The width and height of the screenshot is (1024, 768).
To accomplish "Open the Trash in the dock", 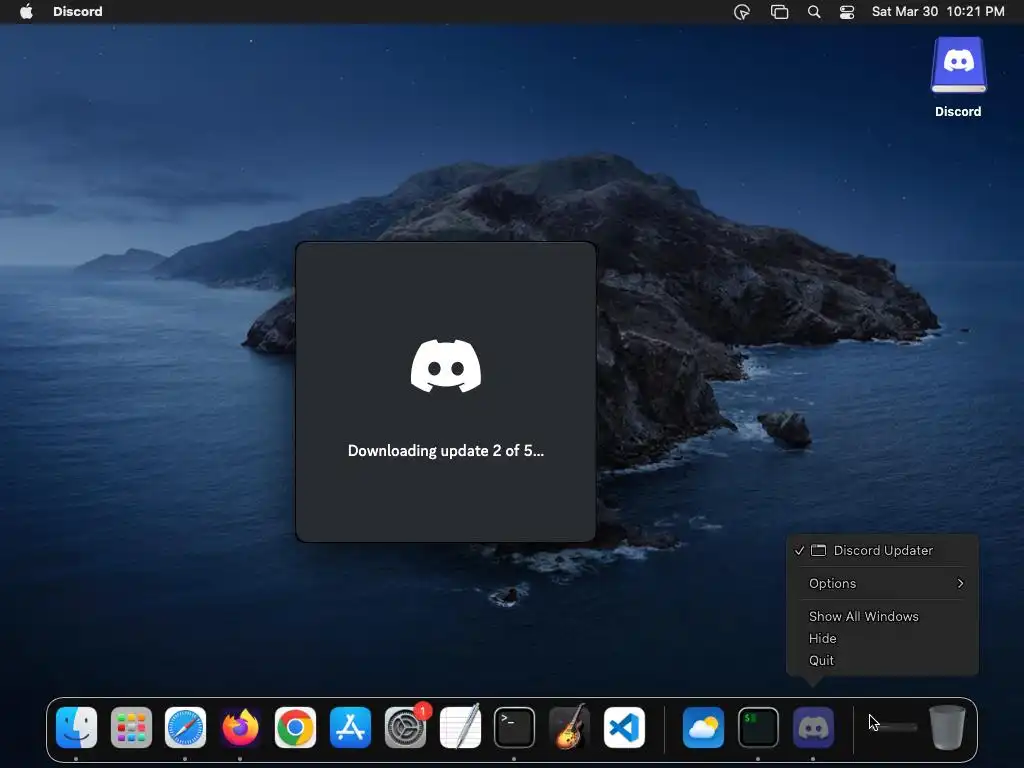I will coord(947,728).
